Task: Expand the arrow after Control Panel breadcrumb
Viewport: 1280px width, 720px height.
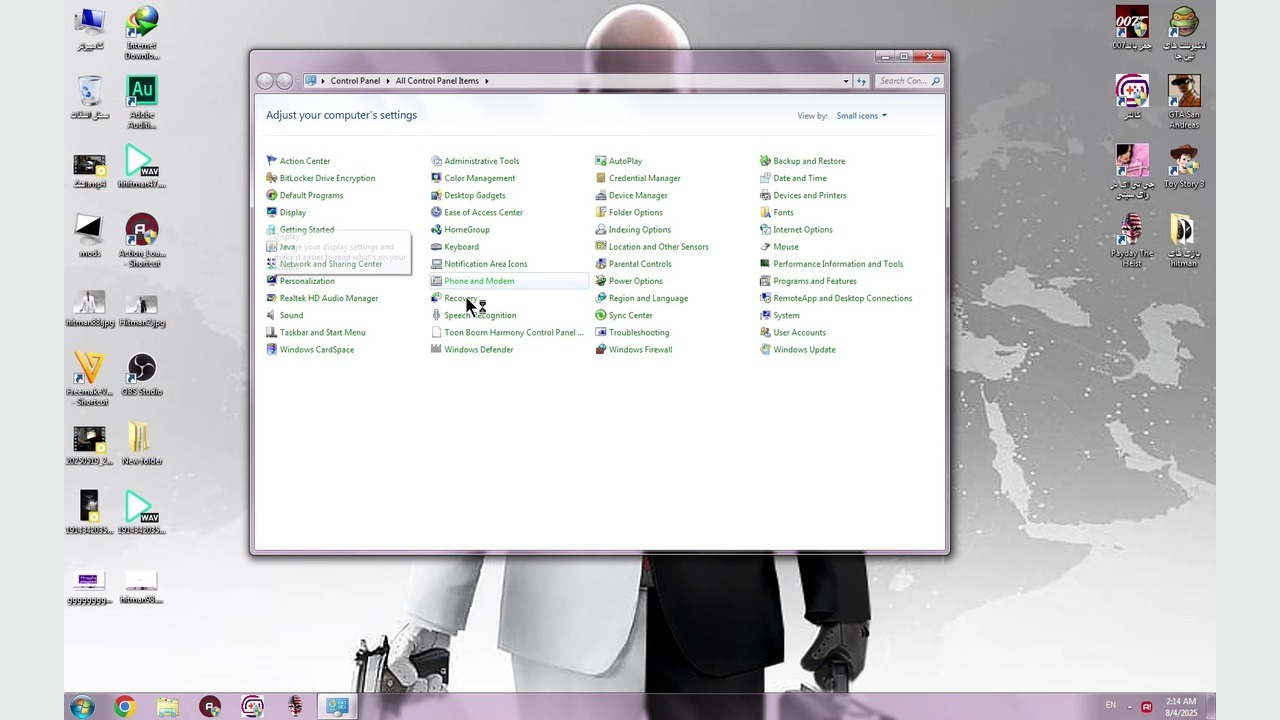Action: tap(388, 81)
